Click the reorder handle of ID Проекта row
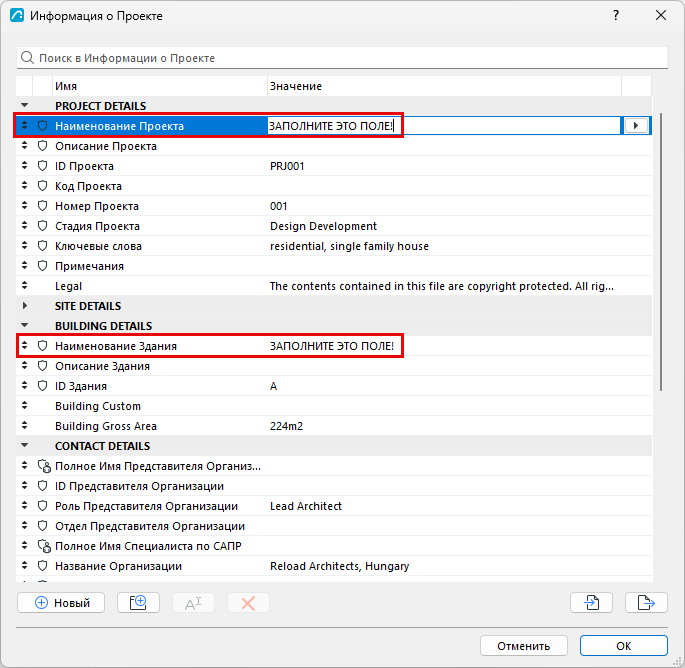 (x=24, y=166)
